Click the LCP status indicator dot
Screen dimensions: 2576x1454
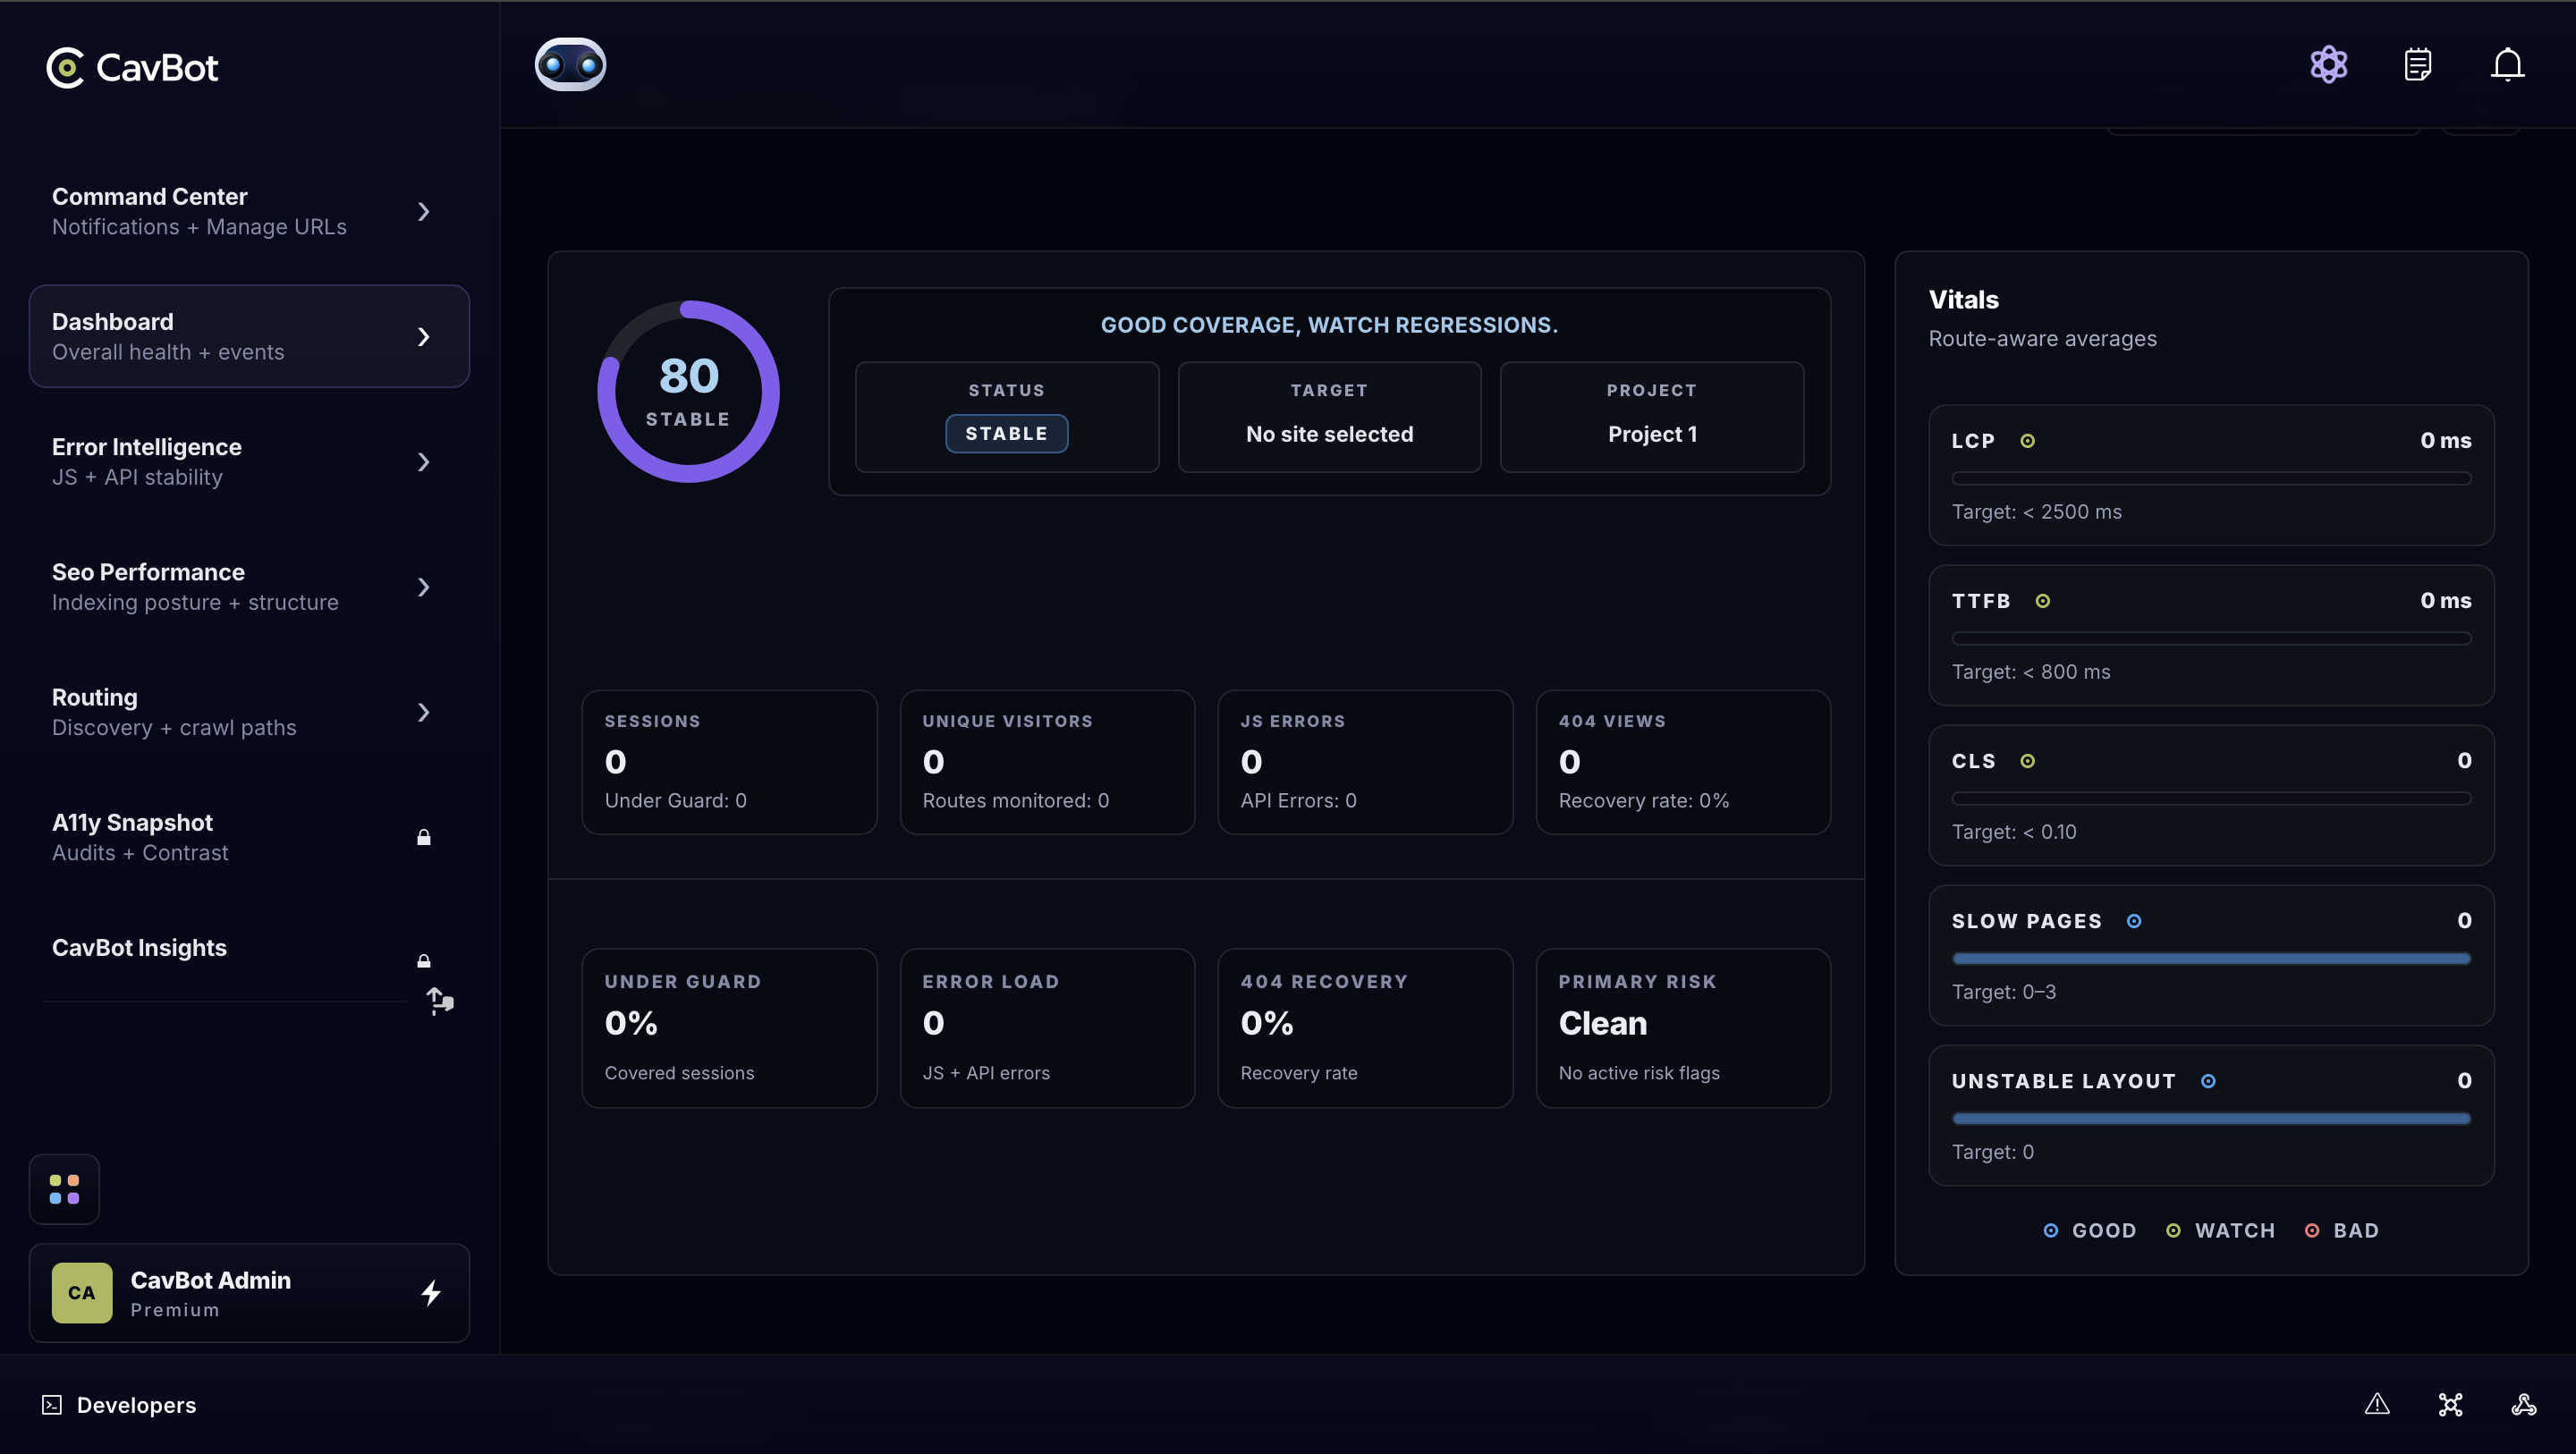(x=2027, y=441)
